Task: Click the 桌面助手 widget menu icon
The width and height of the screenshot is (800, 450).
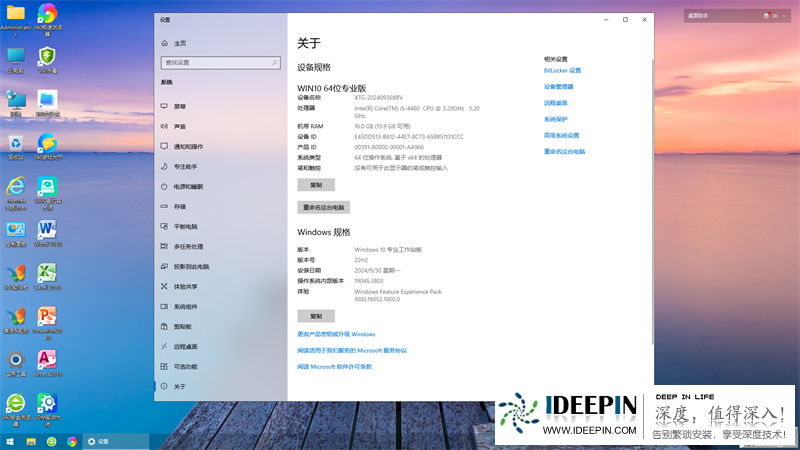Action: point(775,16)
